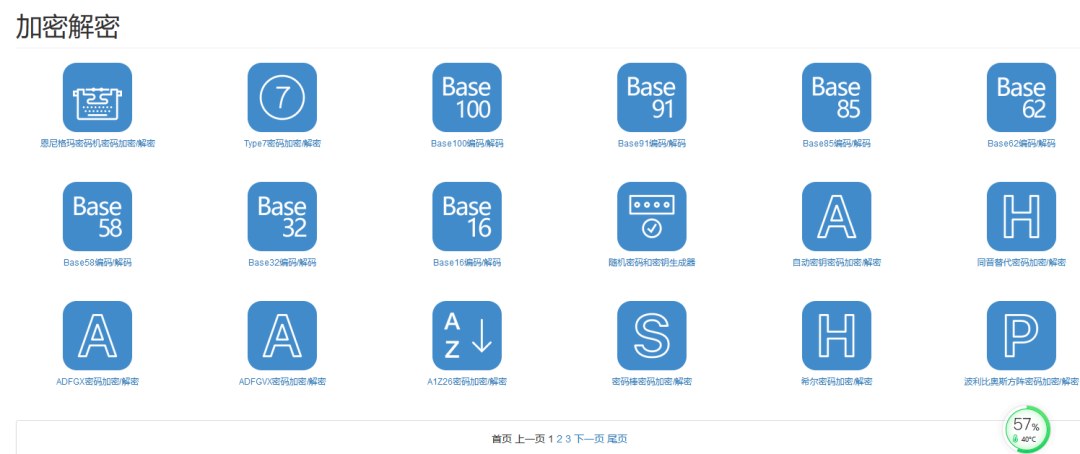Open 密码棒密码加密/解密 link
The image size is (1080, 454).
pos(652,382)
